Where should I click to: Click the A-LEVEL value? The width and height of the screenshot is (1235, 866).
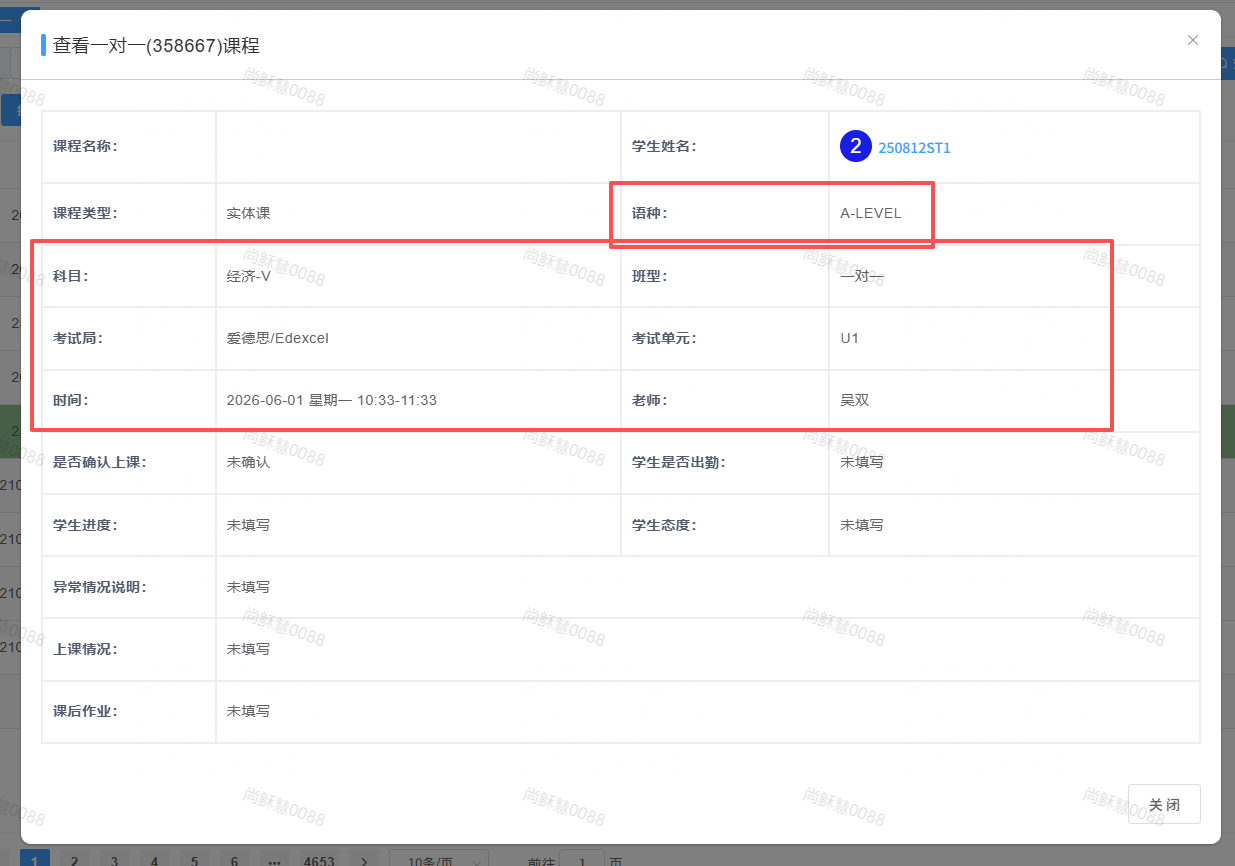870,213
